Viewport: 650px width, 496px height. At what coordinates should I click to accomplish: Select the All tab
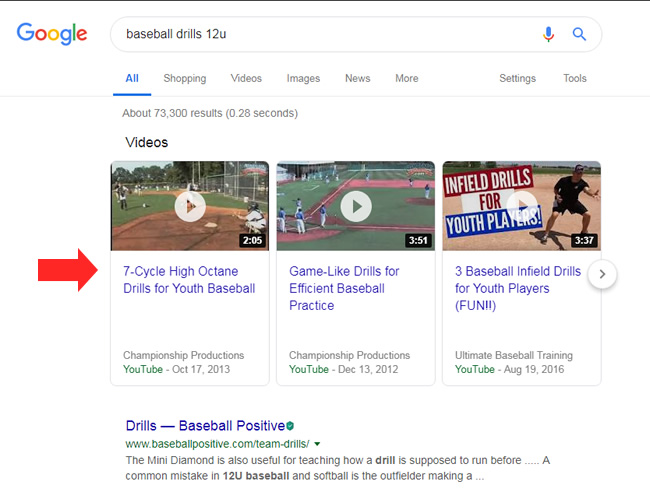132,78
